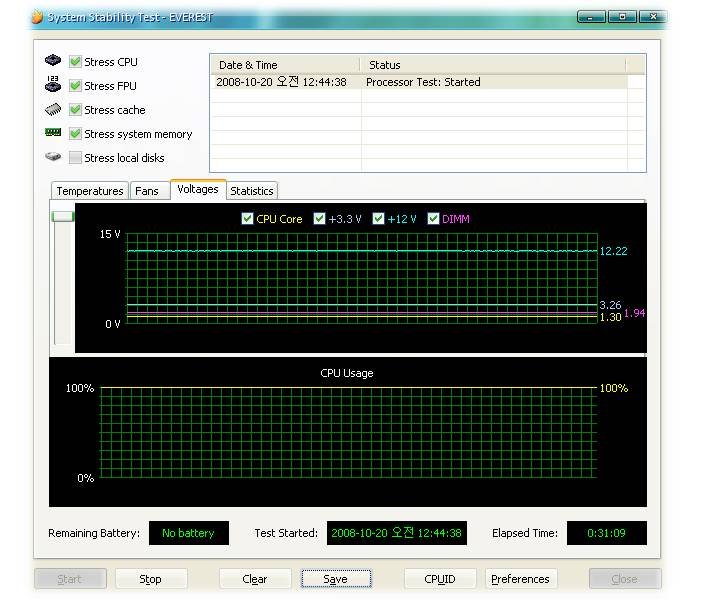Enable the Stress local disks checkbox
720x607 pixels.
click(75, 157)
